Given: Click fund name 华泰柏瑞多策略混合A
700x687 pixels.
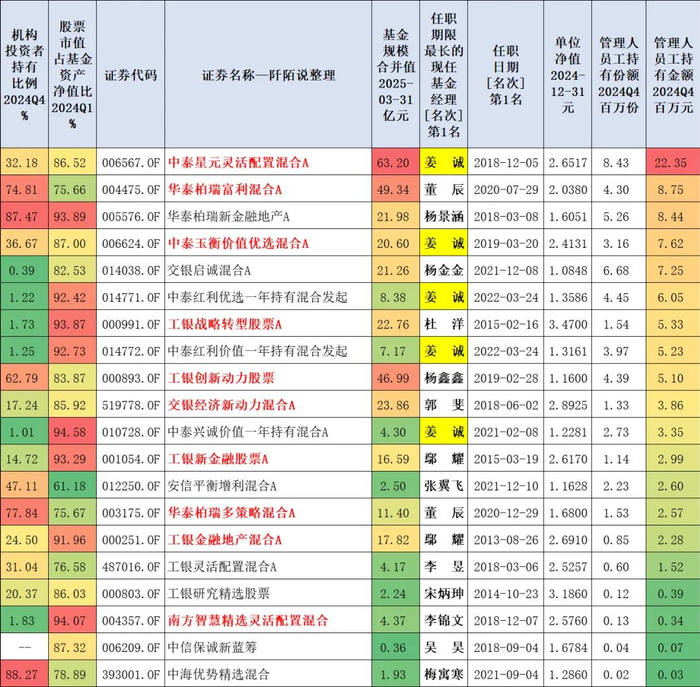Looking at the screenshot, I should [232, 513].
